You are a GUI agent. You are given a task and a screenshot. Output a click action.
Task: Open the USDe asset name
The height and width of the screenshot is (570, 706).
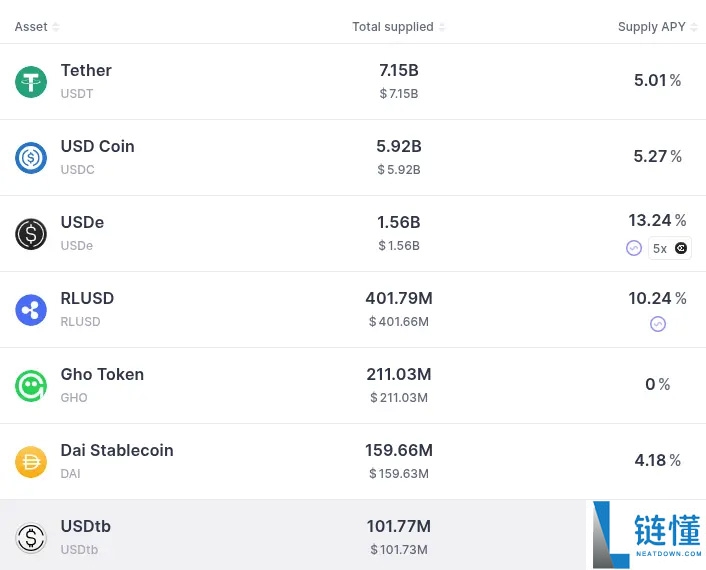click(x=82, y=222)
